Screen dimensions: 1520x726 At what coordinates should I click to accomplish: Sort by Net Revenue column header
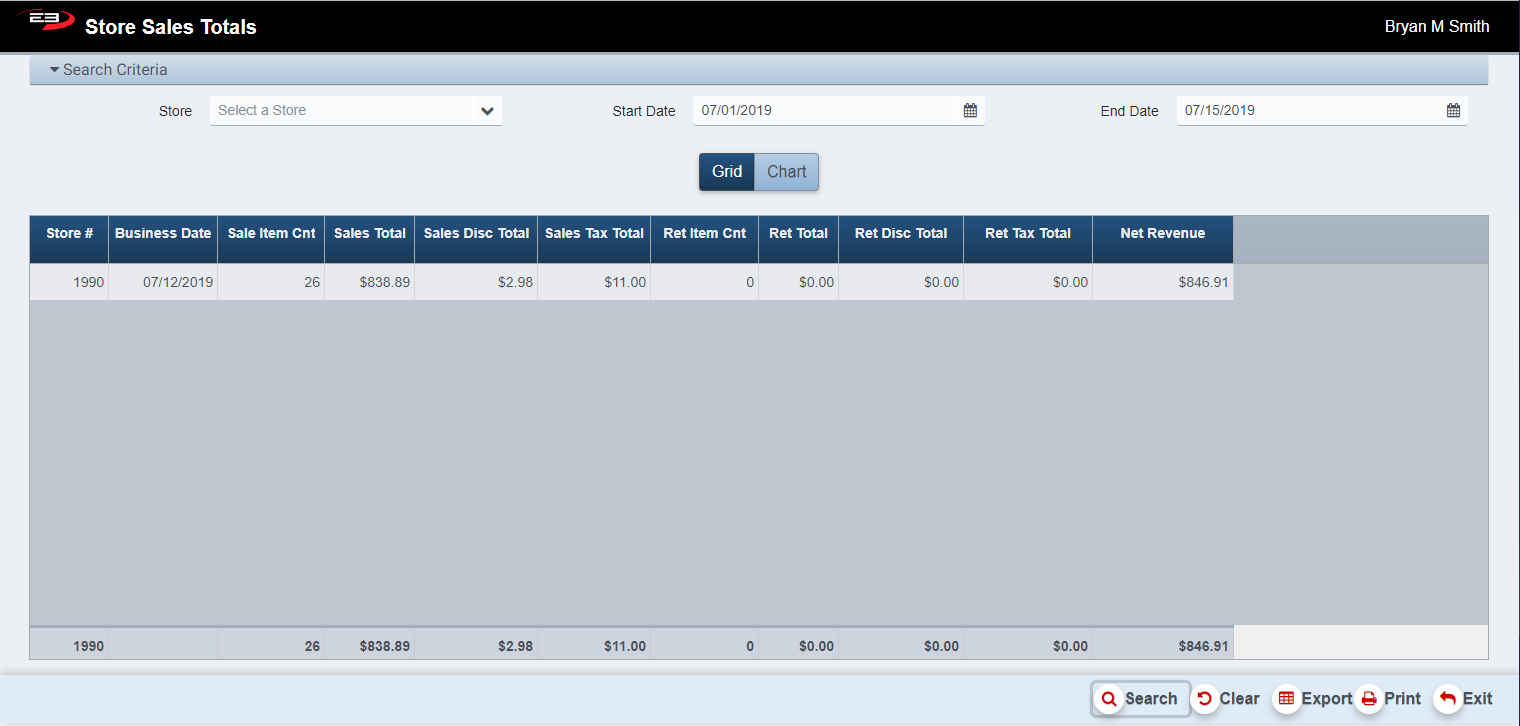(x=1162, y=234)
